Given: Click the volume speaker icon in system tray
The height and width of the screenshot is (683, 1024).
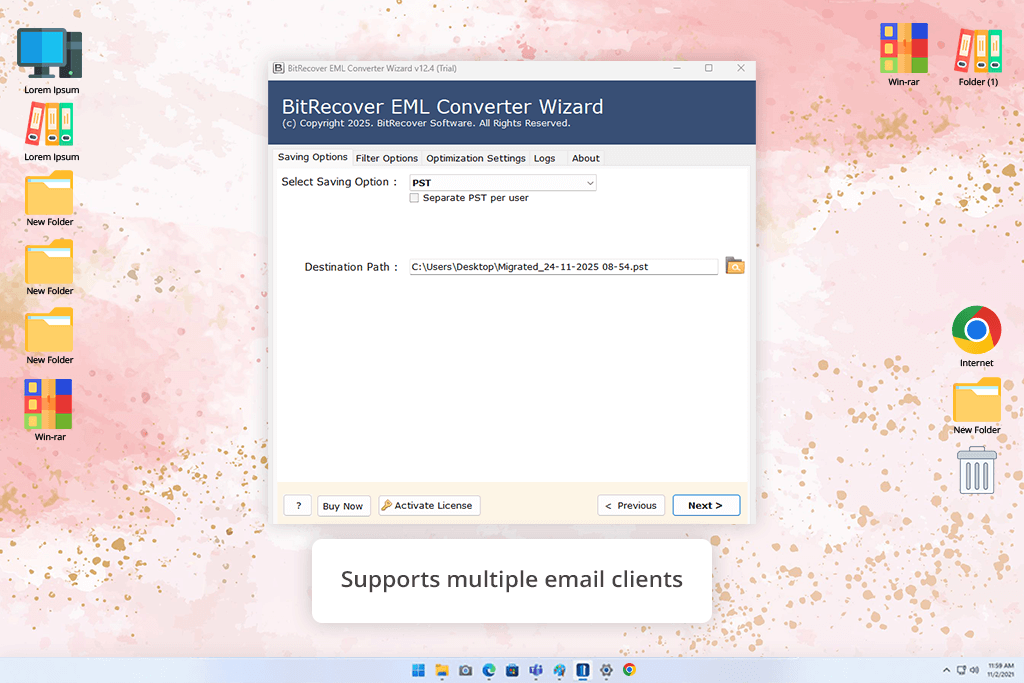Looking at the screenshot, I should (x=974, y=670).
